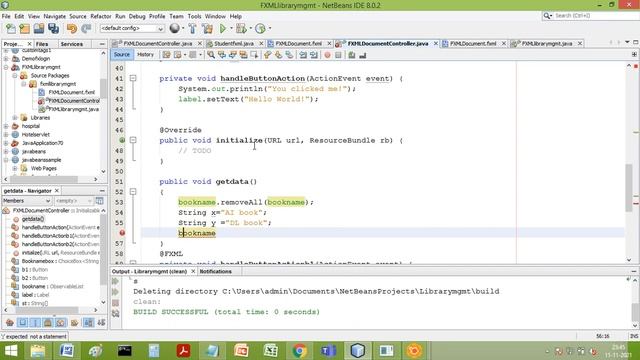Viewport: 640px width, 360px height.
Task: Clean and Build the project
Action: (x=207, y=29)
